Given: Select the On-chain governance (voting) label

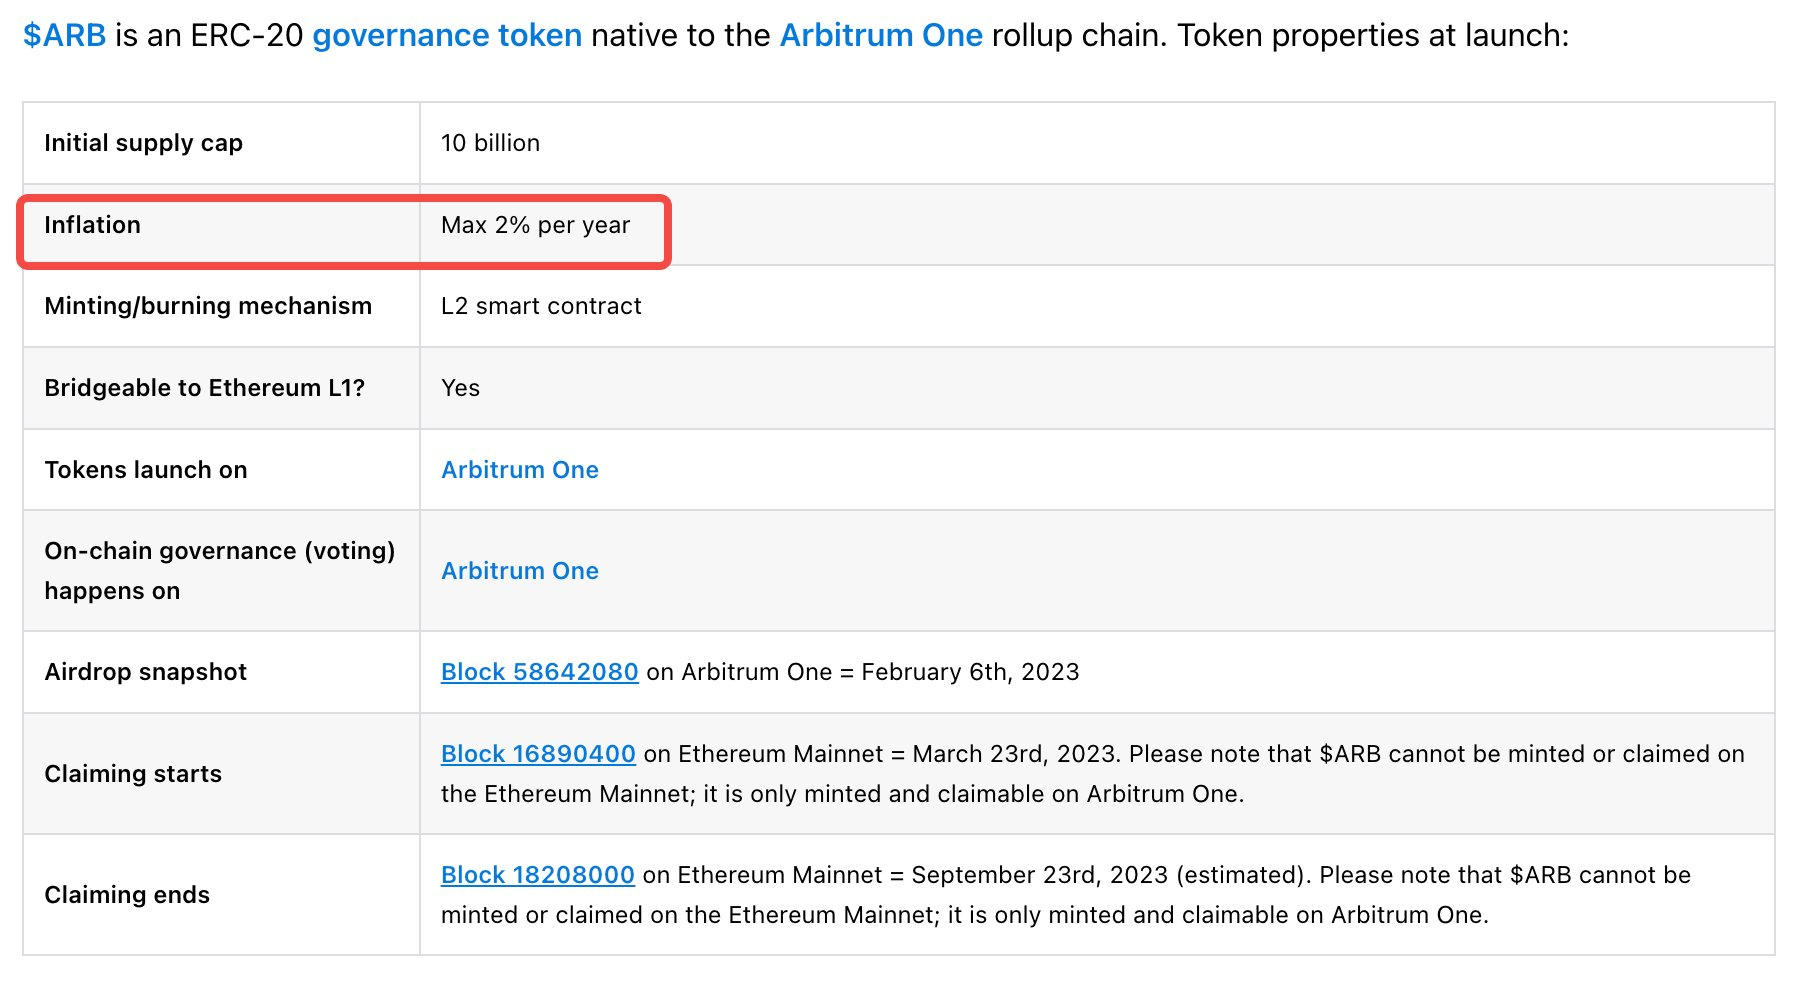Looking at the screenshot, I should 220,571.
